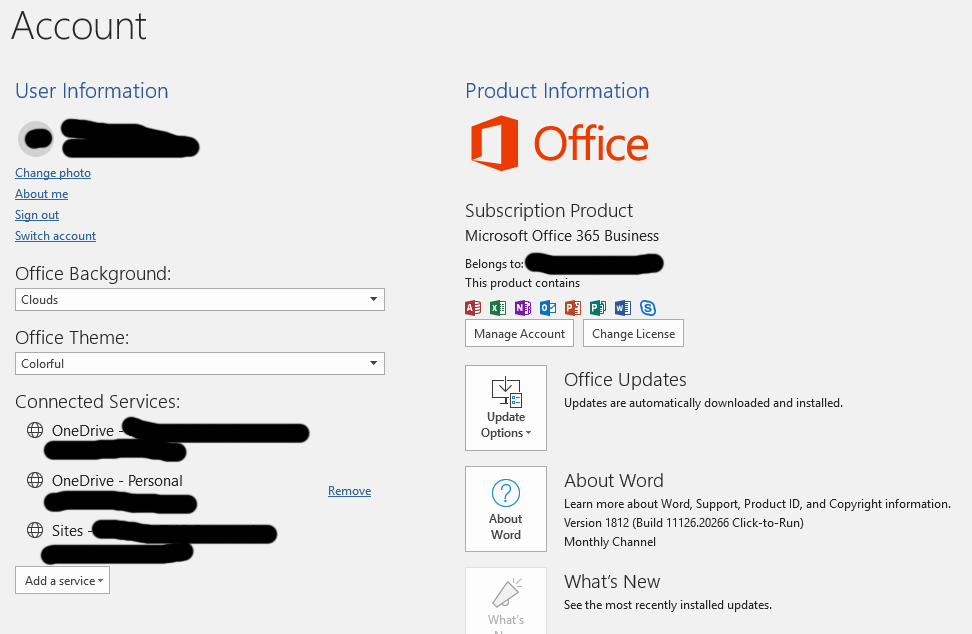972x634 pixels.
Task: Click the Manage Account button
Action: click(519, 333)
